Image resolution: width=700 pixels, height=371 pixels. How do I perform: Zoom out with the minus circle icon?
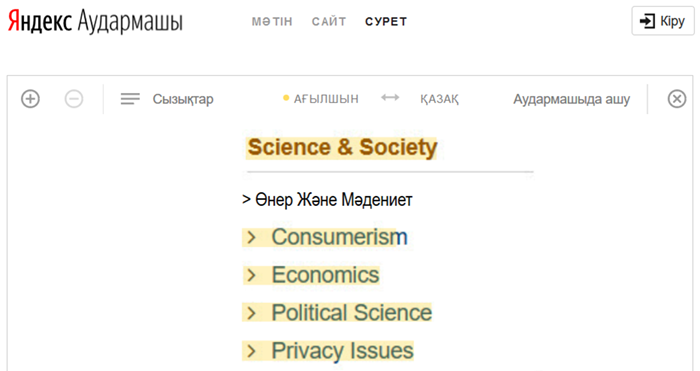click(74, 99)
